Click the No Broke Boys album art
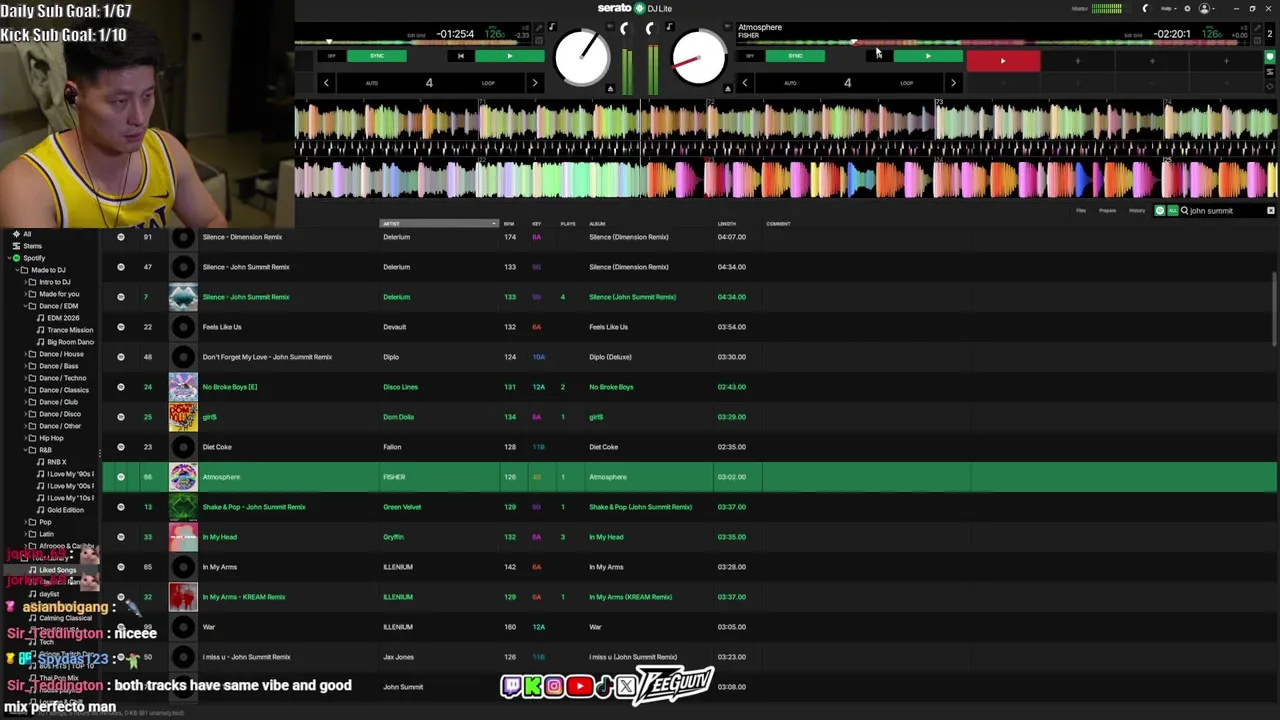Image resolution: width=1280 pixels, height=720 pixels. (183, 387)
